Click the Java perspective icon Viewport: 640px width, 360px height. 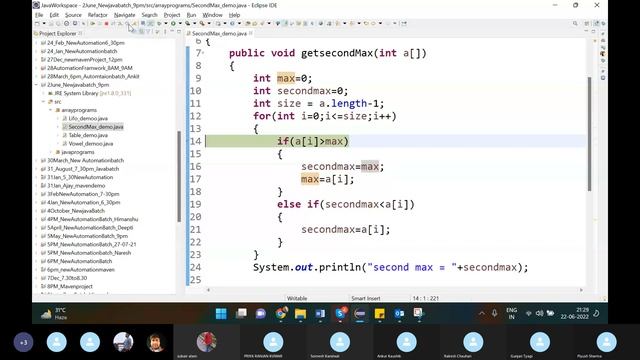(x=596, y=24)
